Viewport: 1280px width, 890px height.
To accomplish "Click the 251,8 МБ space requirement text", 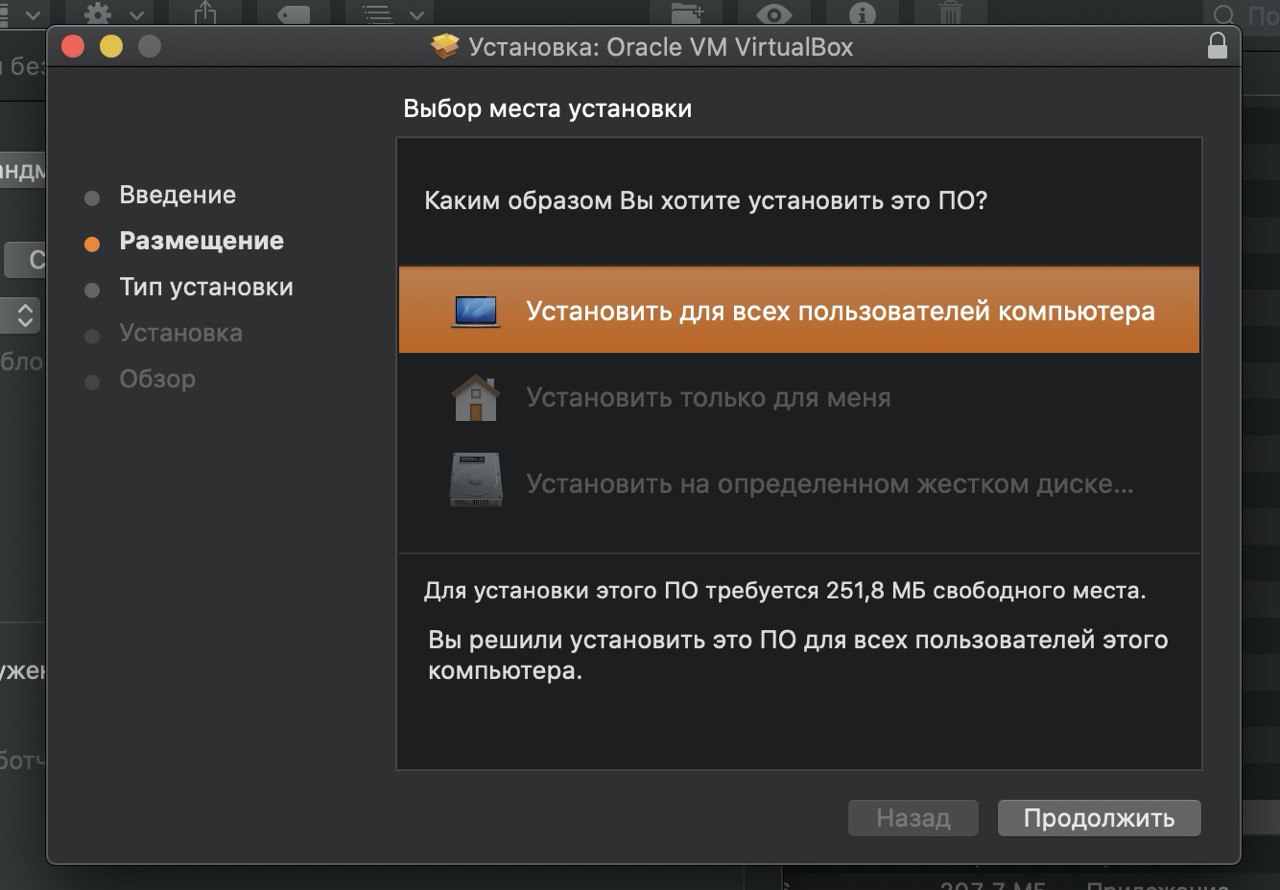I will [785, 590].
